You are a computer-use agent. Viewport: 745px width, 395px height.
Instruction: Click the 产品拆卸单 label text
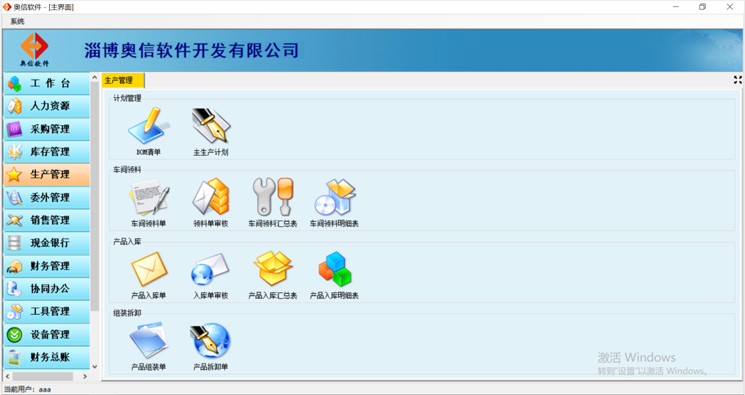coord(211,367)
